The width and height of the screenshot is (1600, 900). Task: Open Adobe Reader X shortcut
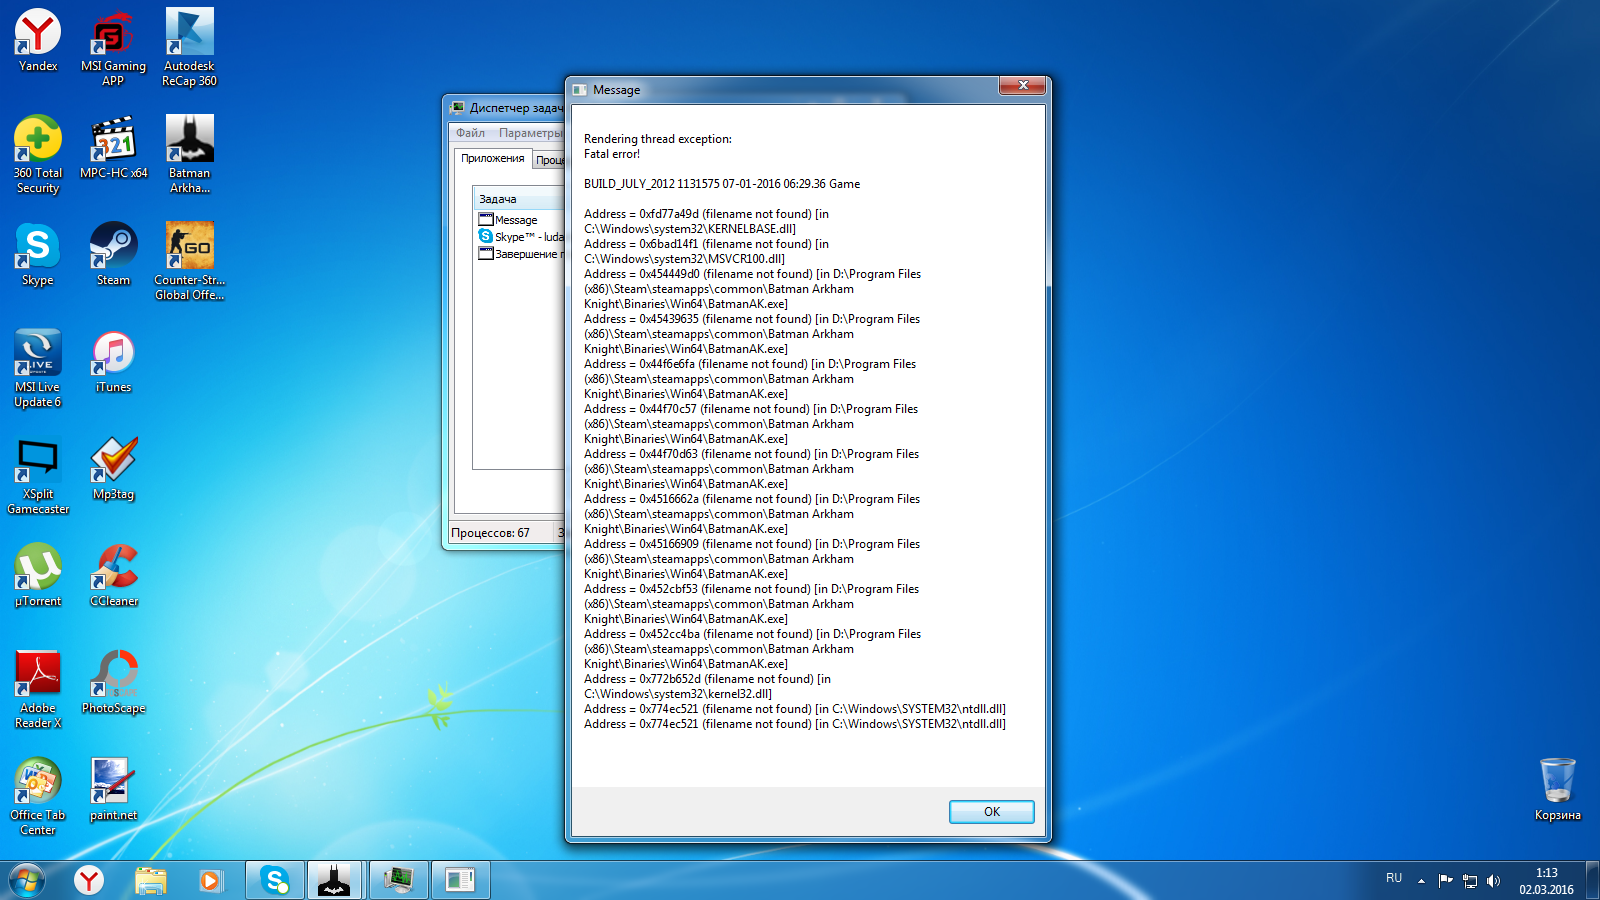coord(38,689)
